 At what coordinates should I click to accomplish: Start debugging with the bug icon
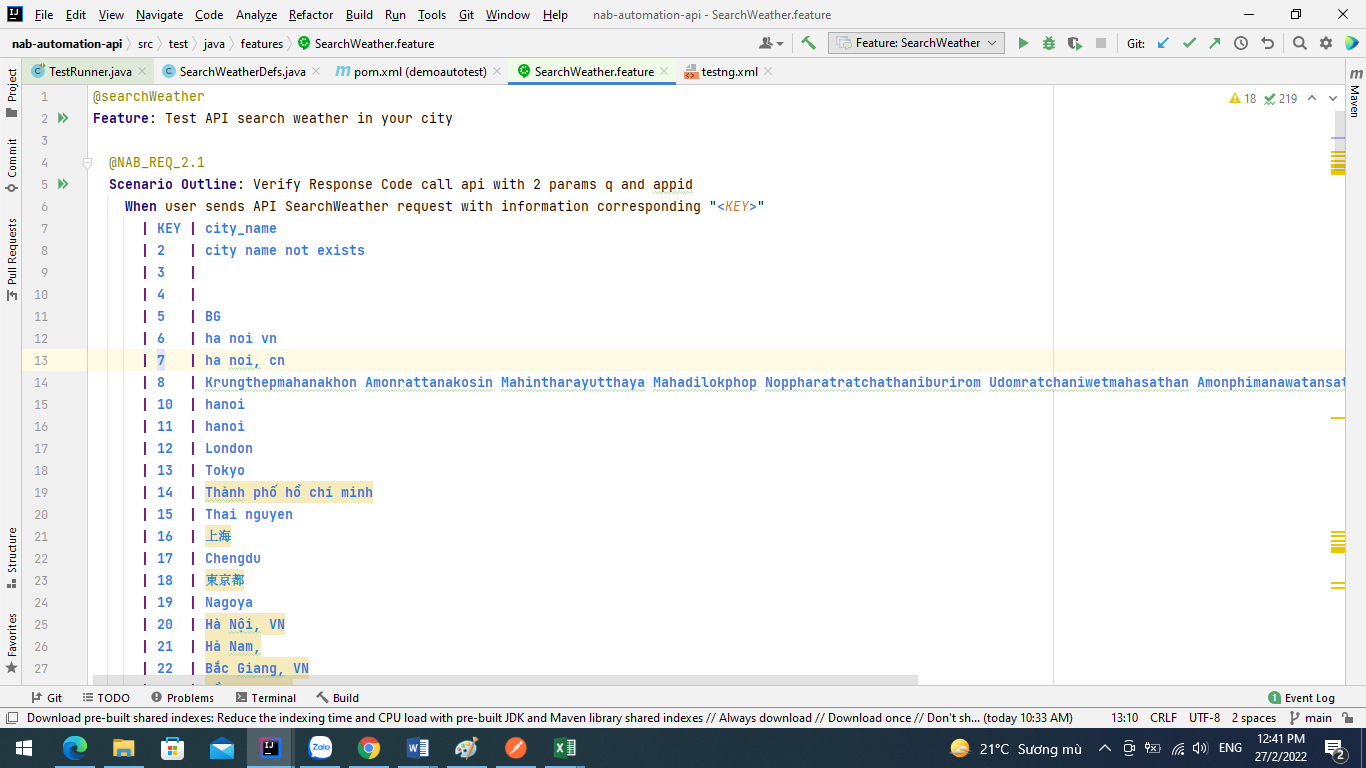click(x=1049, y=43)
